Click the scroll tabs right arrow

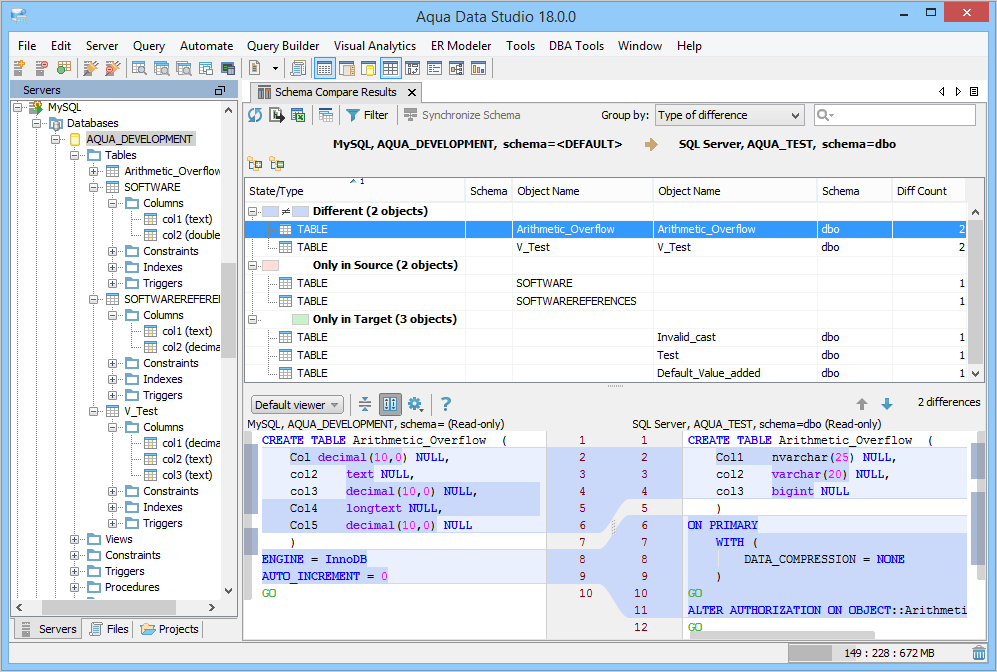[x=958, y=92]
